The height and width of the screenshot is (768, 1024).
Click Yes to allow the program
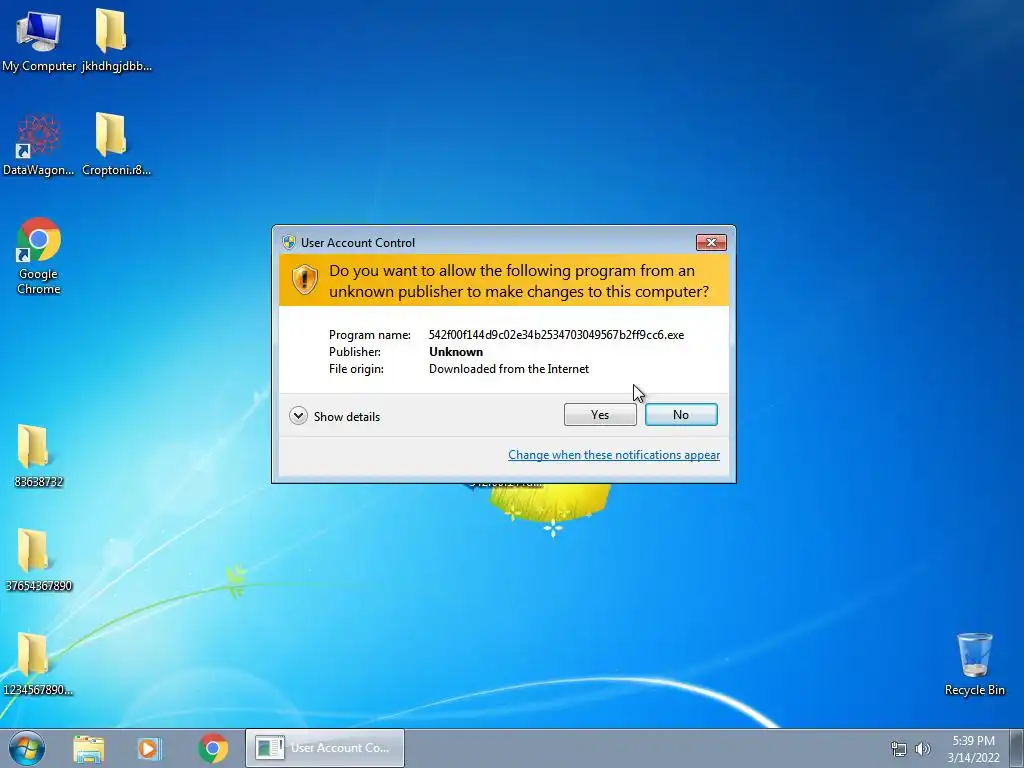(600, 415)
